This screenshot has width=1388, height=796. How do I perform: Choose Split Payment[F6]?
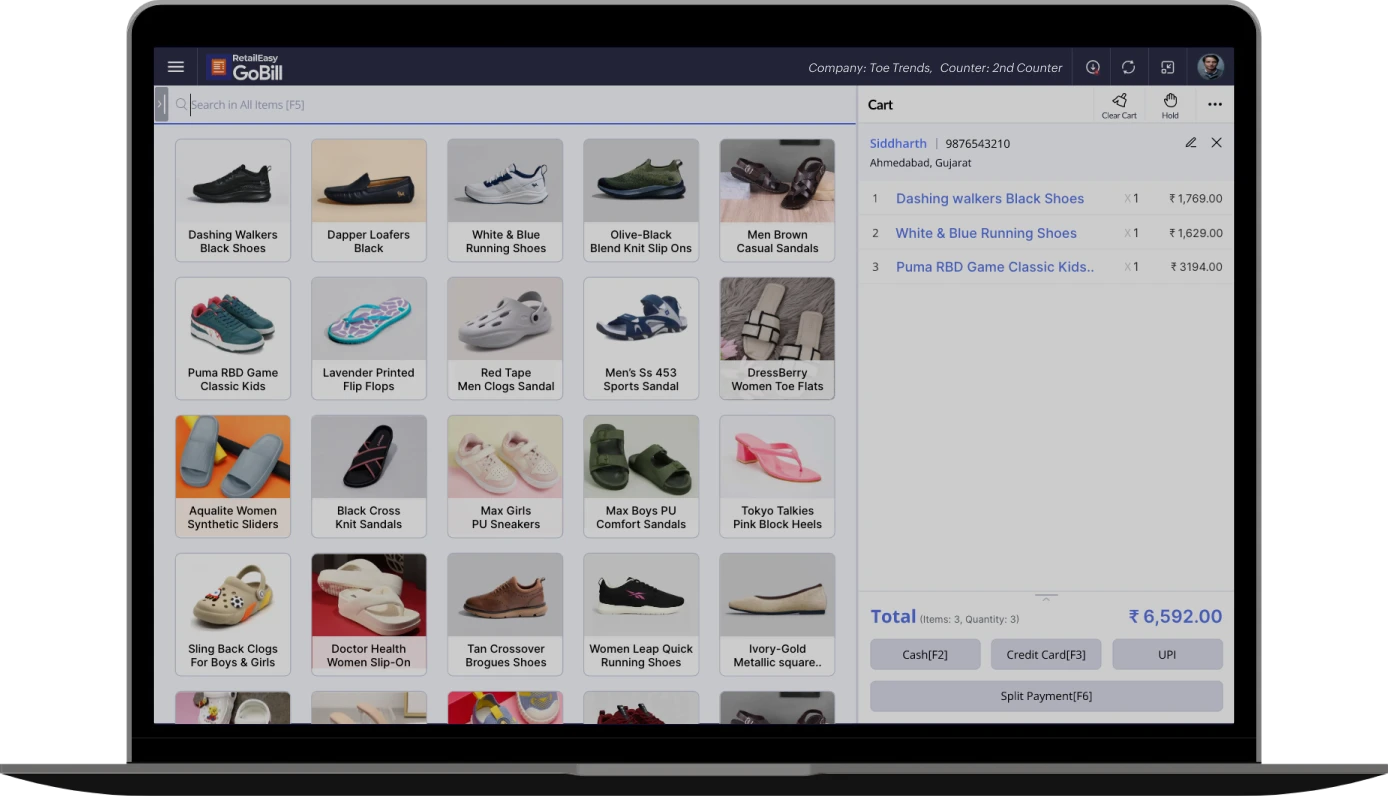1046,695
